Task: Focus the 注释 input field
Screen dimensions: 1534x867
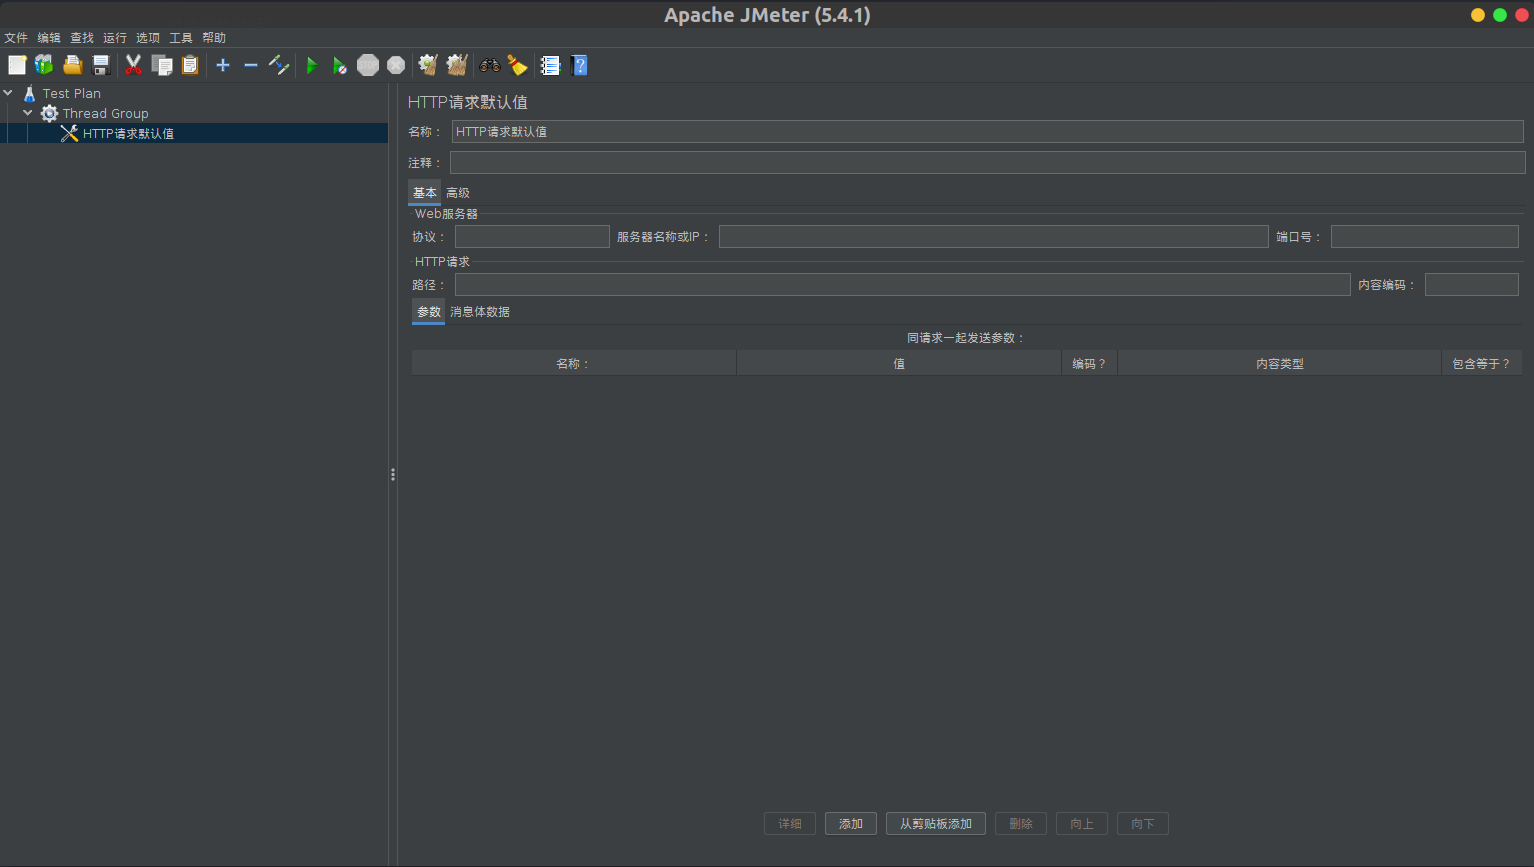Action: coord(988,162)
